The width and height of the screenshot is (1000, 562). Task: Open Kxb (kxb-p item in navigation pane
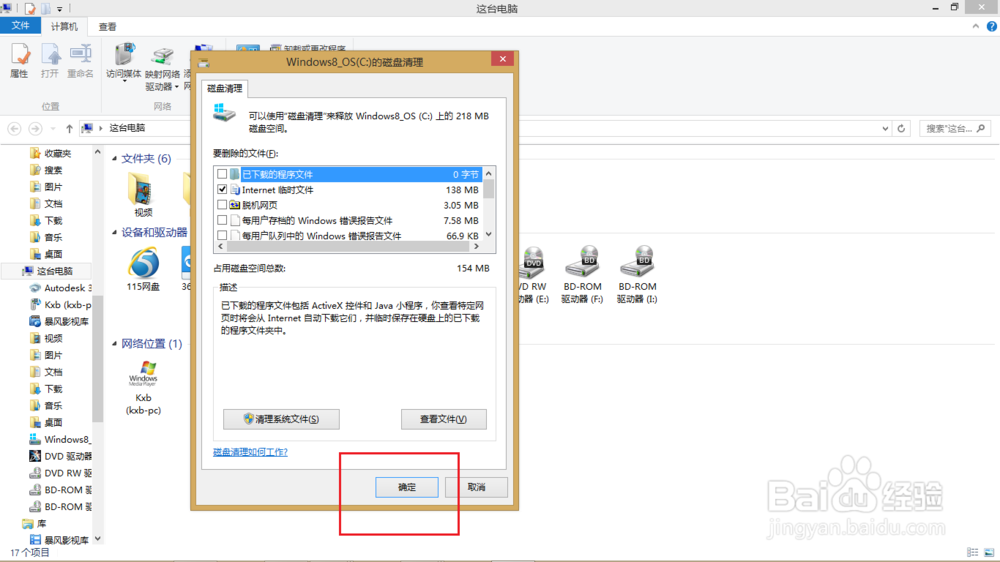[x=61, y=305]
